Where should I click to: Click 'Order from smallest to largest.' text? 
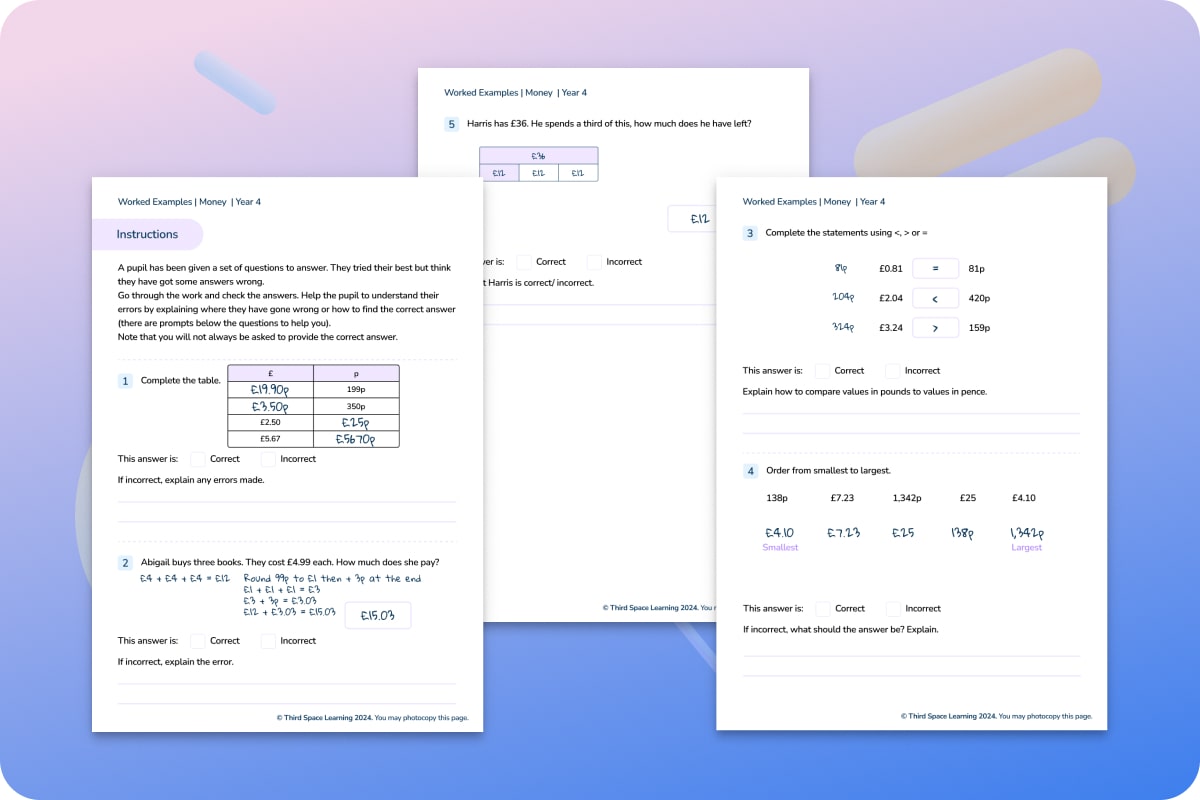point(828,471)
